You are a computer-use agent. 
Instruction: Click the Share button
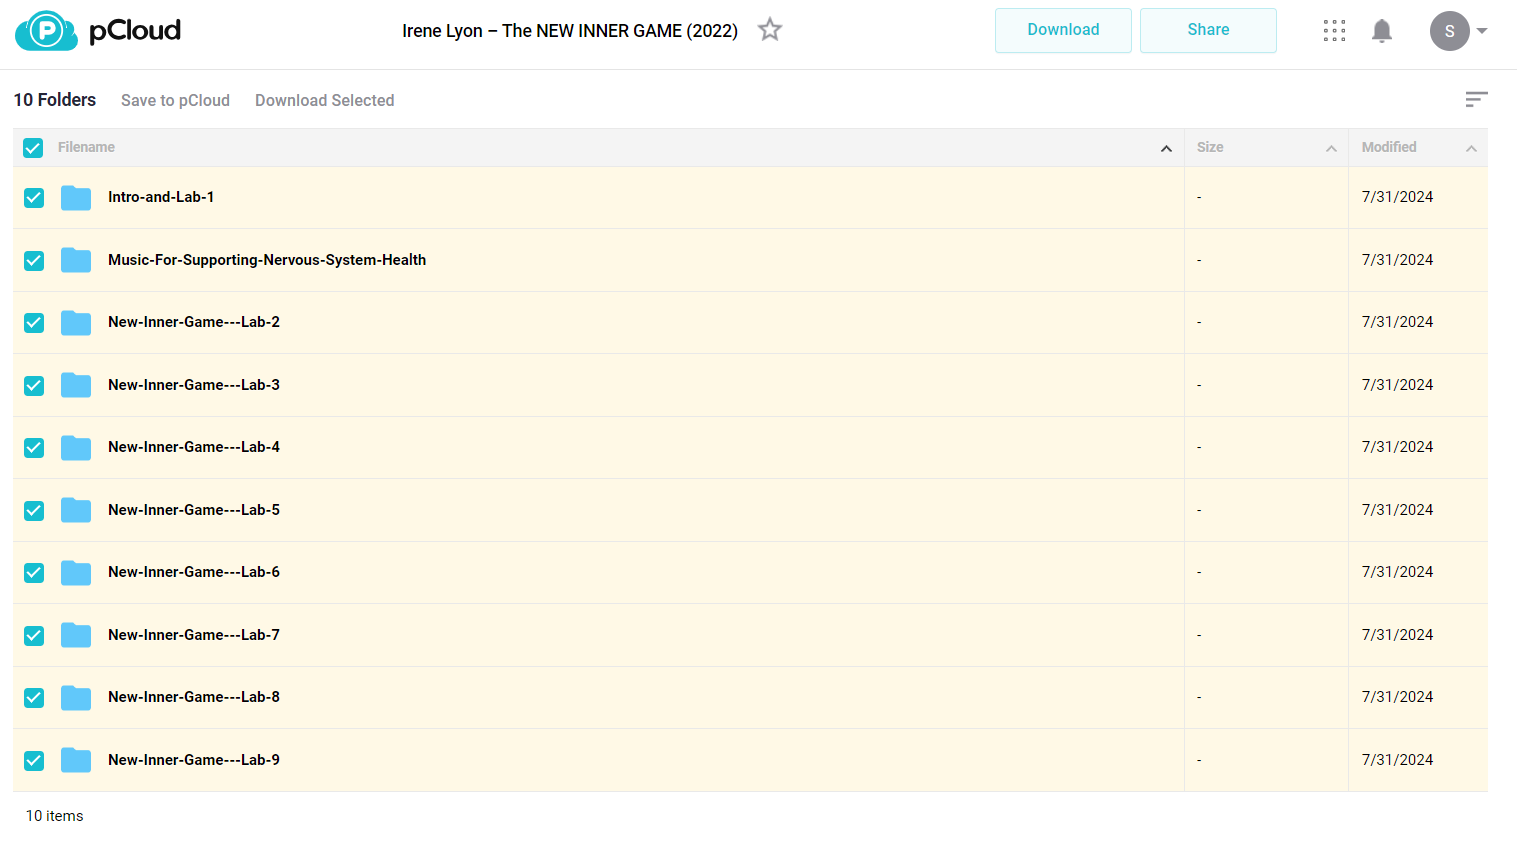(1208, 30)
